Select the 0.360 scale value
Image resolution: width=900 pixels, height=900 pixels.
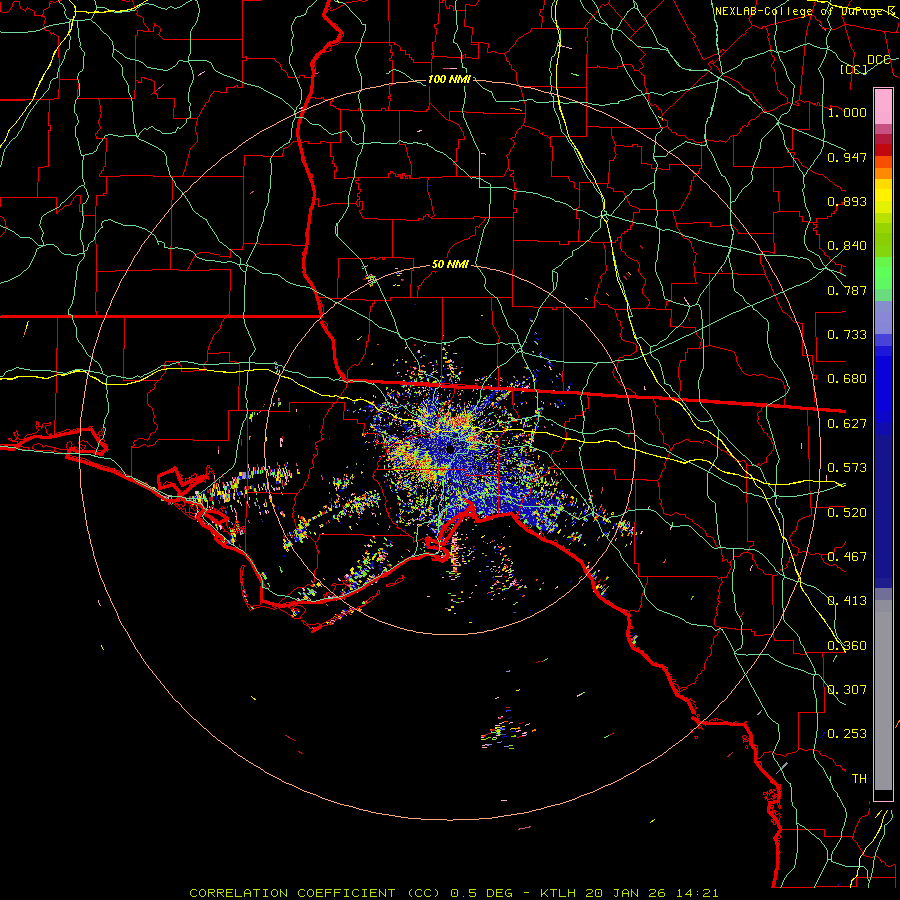[x=847, y=646]
